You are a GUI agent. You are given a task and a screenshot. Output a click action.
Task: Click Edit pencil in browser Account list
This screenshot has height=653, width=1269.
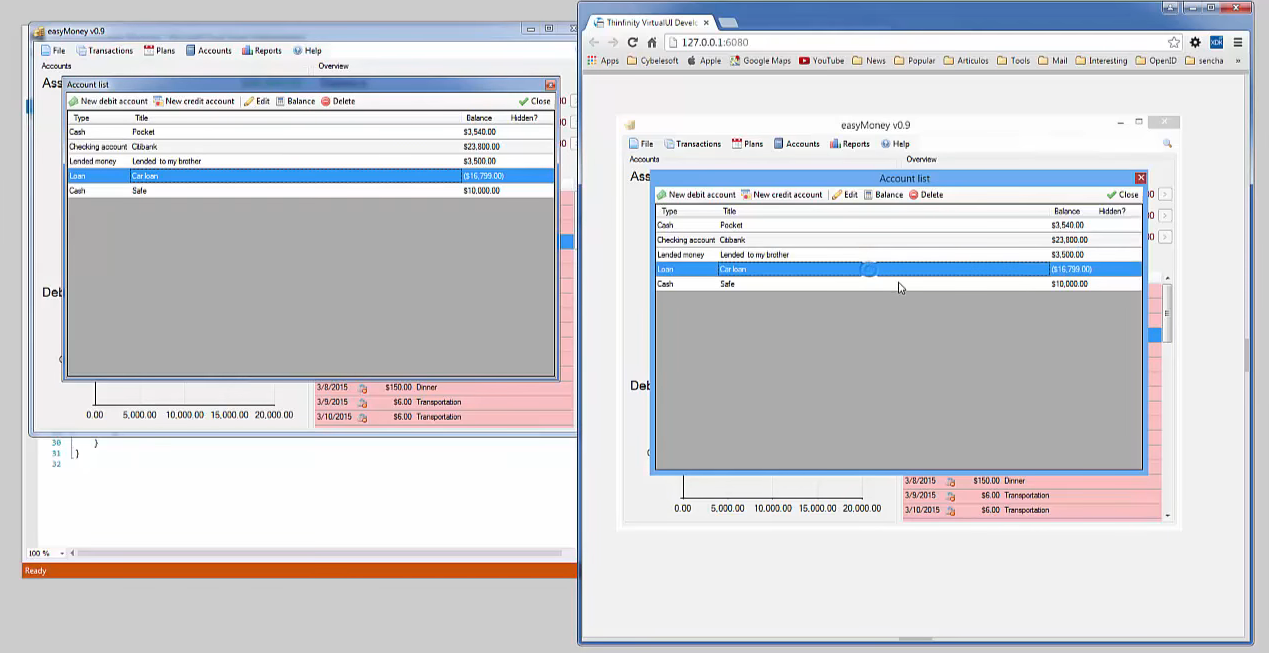point(845,195)
